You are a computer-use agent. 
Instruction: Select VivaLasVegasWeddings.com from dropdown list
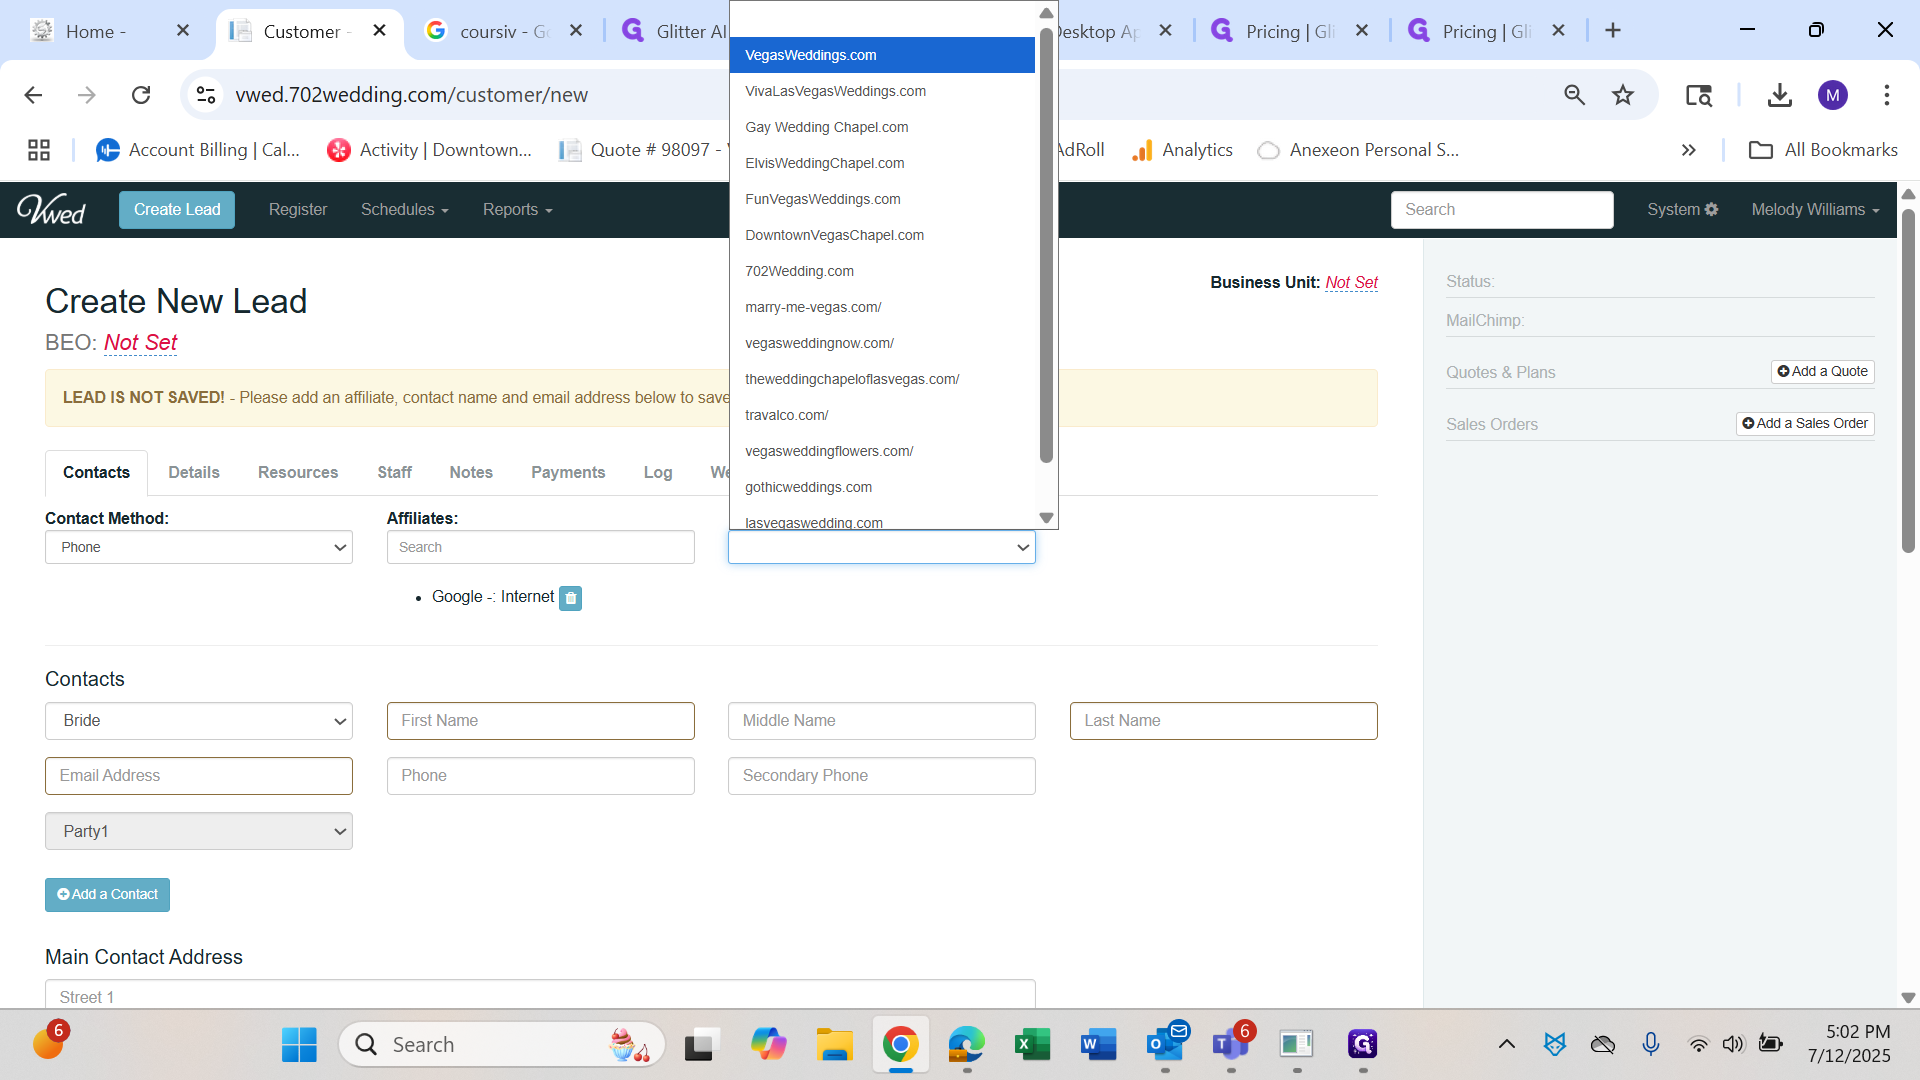coord(835,91)
